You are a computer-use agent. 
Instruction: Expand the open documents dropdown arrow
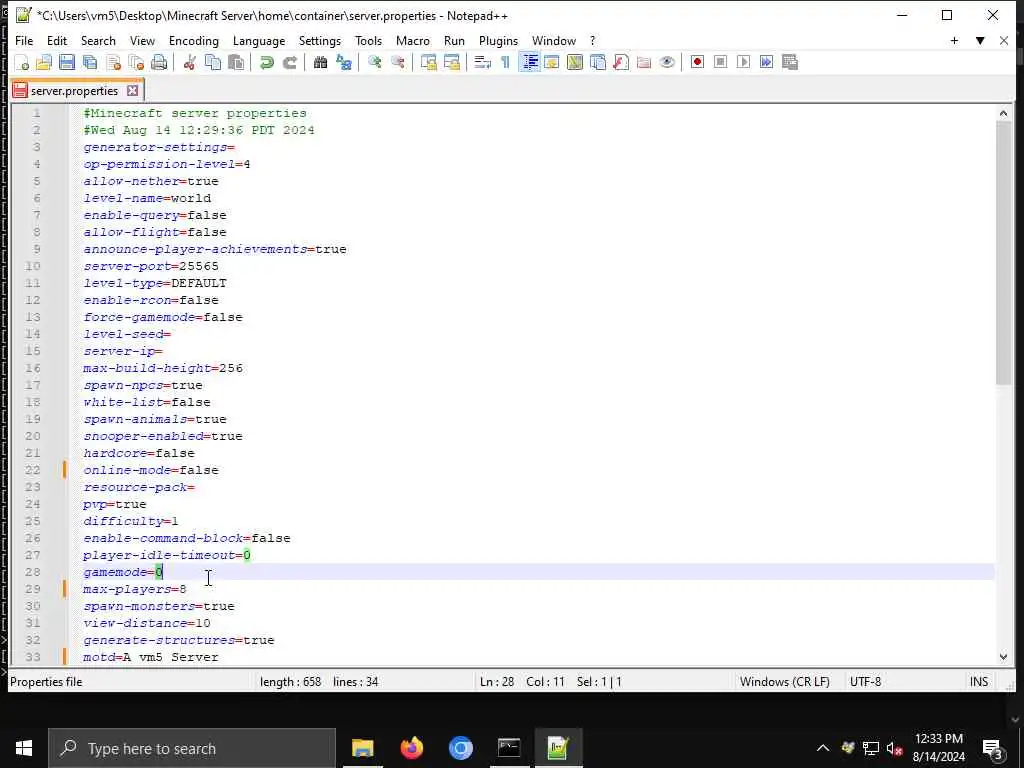[x=980, y=40]
